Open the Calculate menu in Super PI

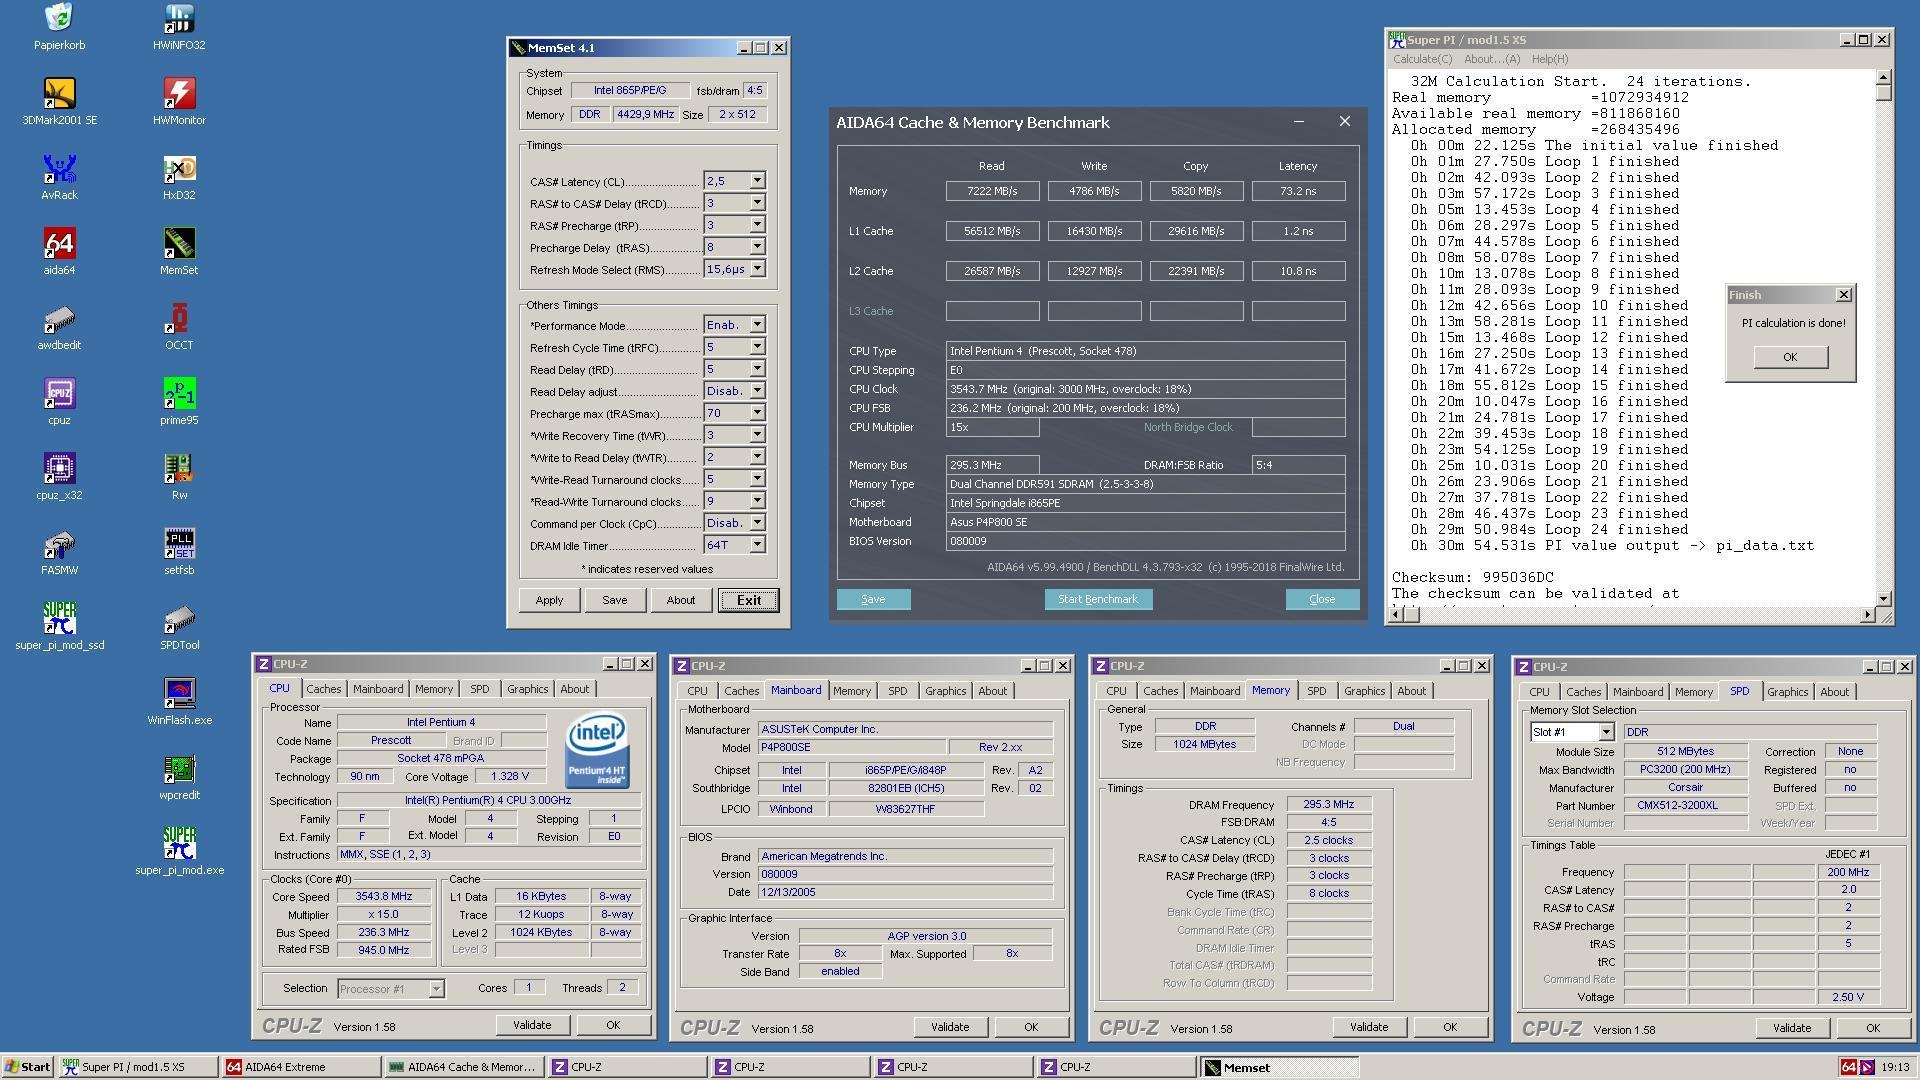click(x=1422, y=59)
